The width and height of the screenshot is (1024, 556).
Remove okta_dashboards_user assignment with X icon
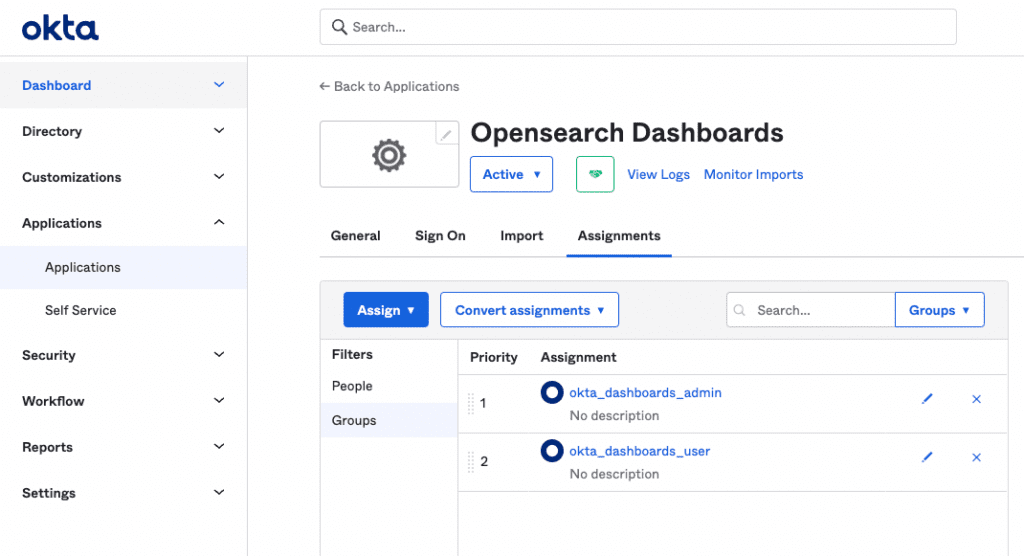point(976,457)
